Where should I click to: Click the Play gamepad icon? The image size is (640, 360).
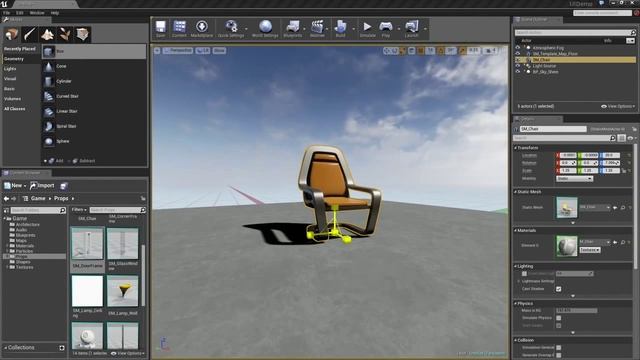386,29
